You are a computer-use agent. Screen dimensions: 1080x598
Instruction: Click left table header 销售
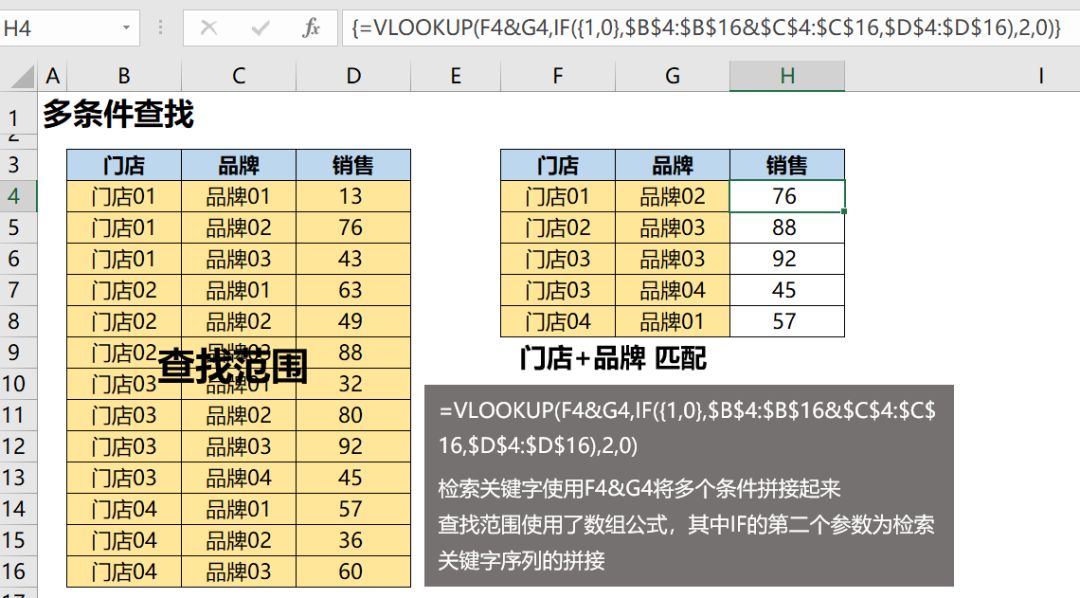coord(353,165)
